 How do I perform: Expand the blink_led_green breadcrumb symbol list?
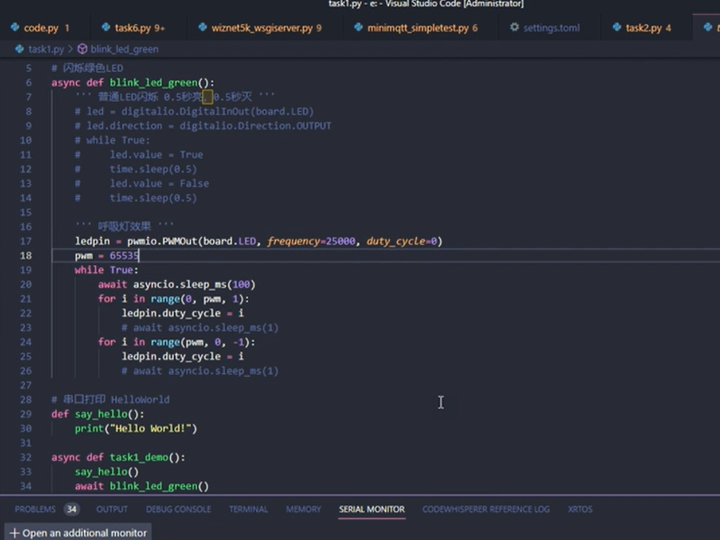(x=124, y=48)
